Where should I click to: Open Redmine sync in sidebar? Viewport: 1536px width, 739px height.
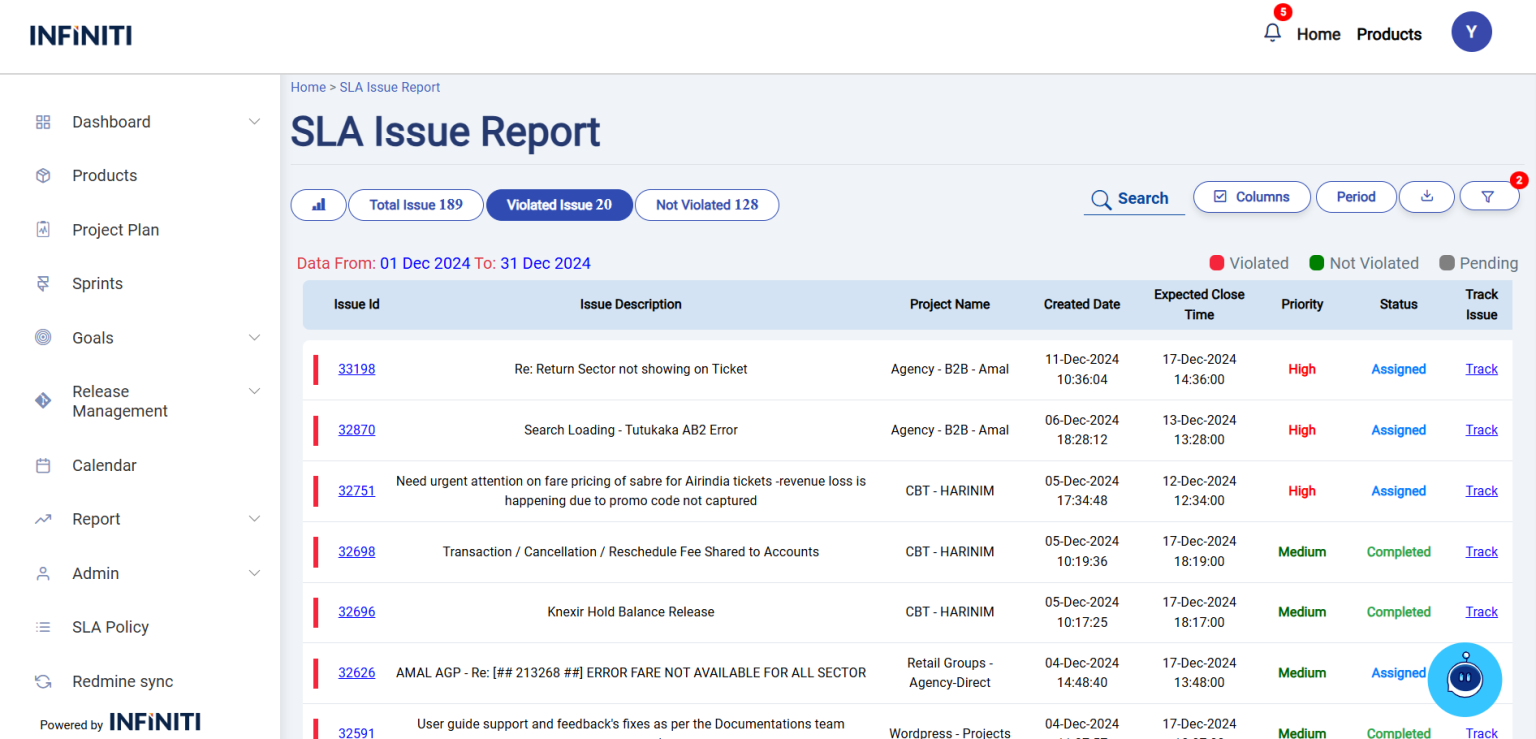pos(122,681)
